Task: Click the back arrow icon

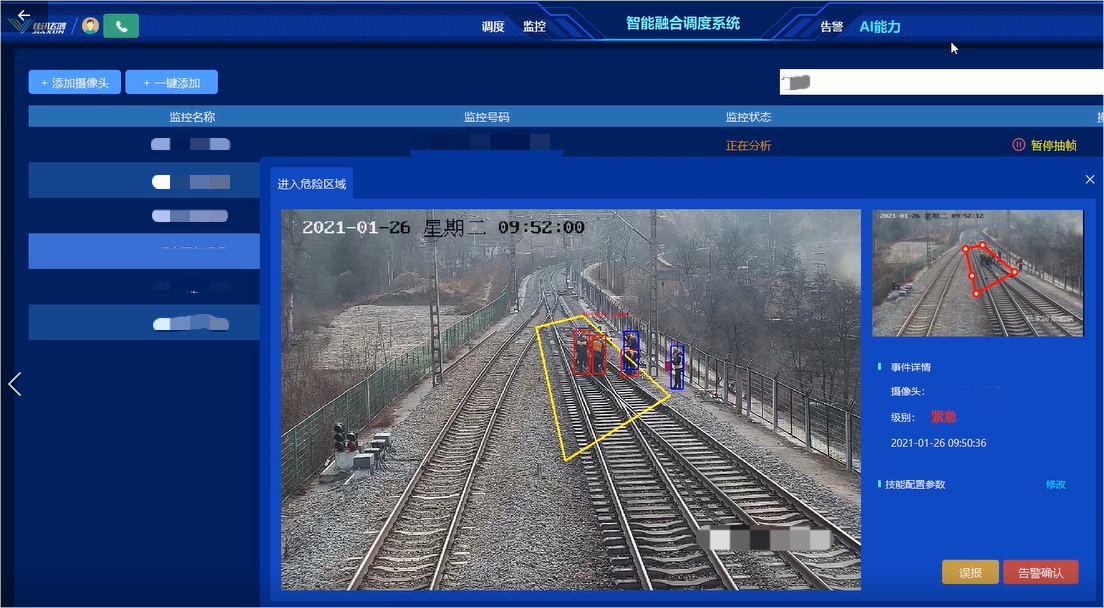Action: pyautogui.click(x=23, y=15)
